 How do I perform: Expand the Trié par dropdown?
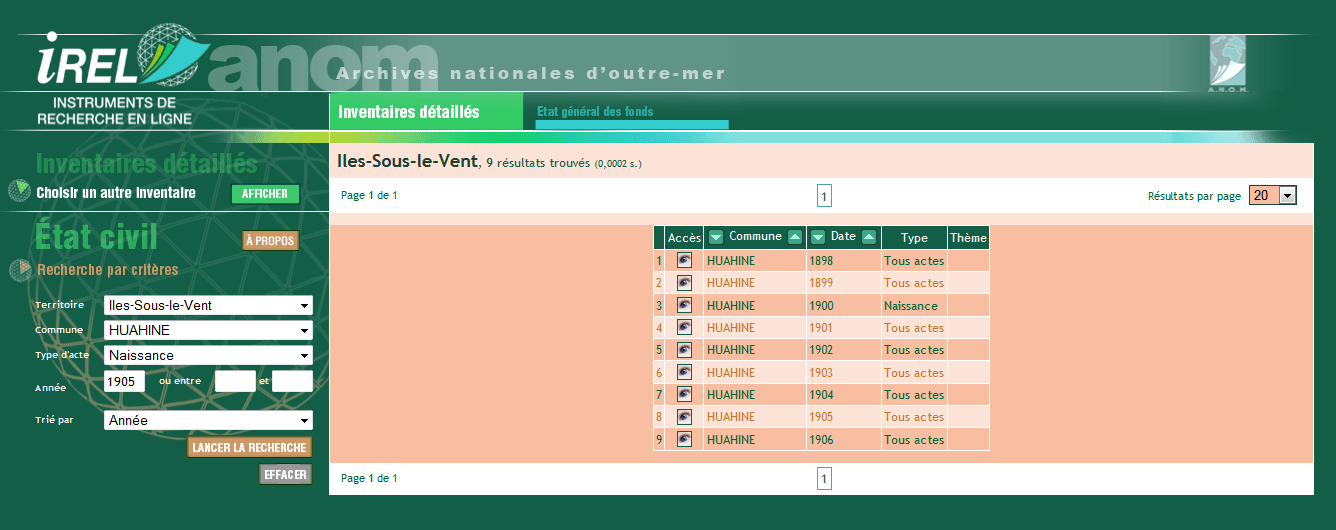pyautogui.click(x=208, y=420)
